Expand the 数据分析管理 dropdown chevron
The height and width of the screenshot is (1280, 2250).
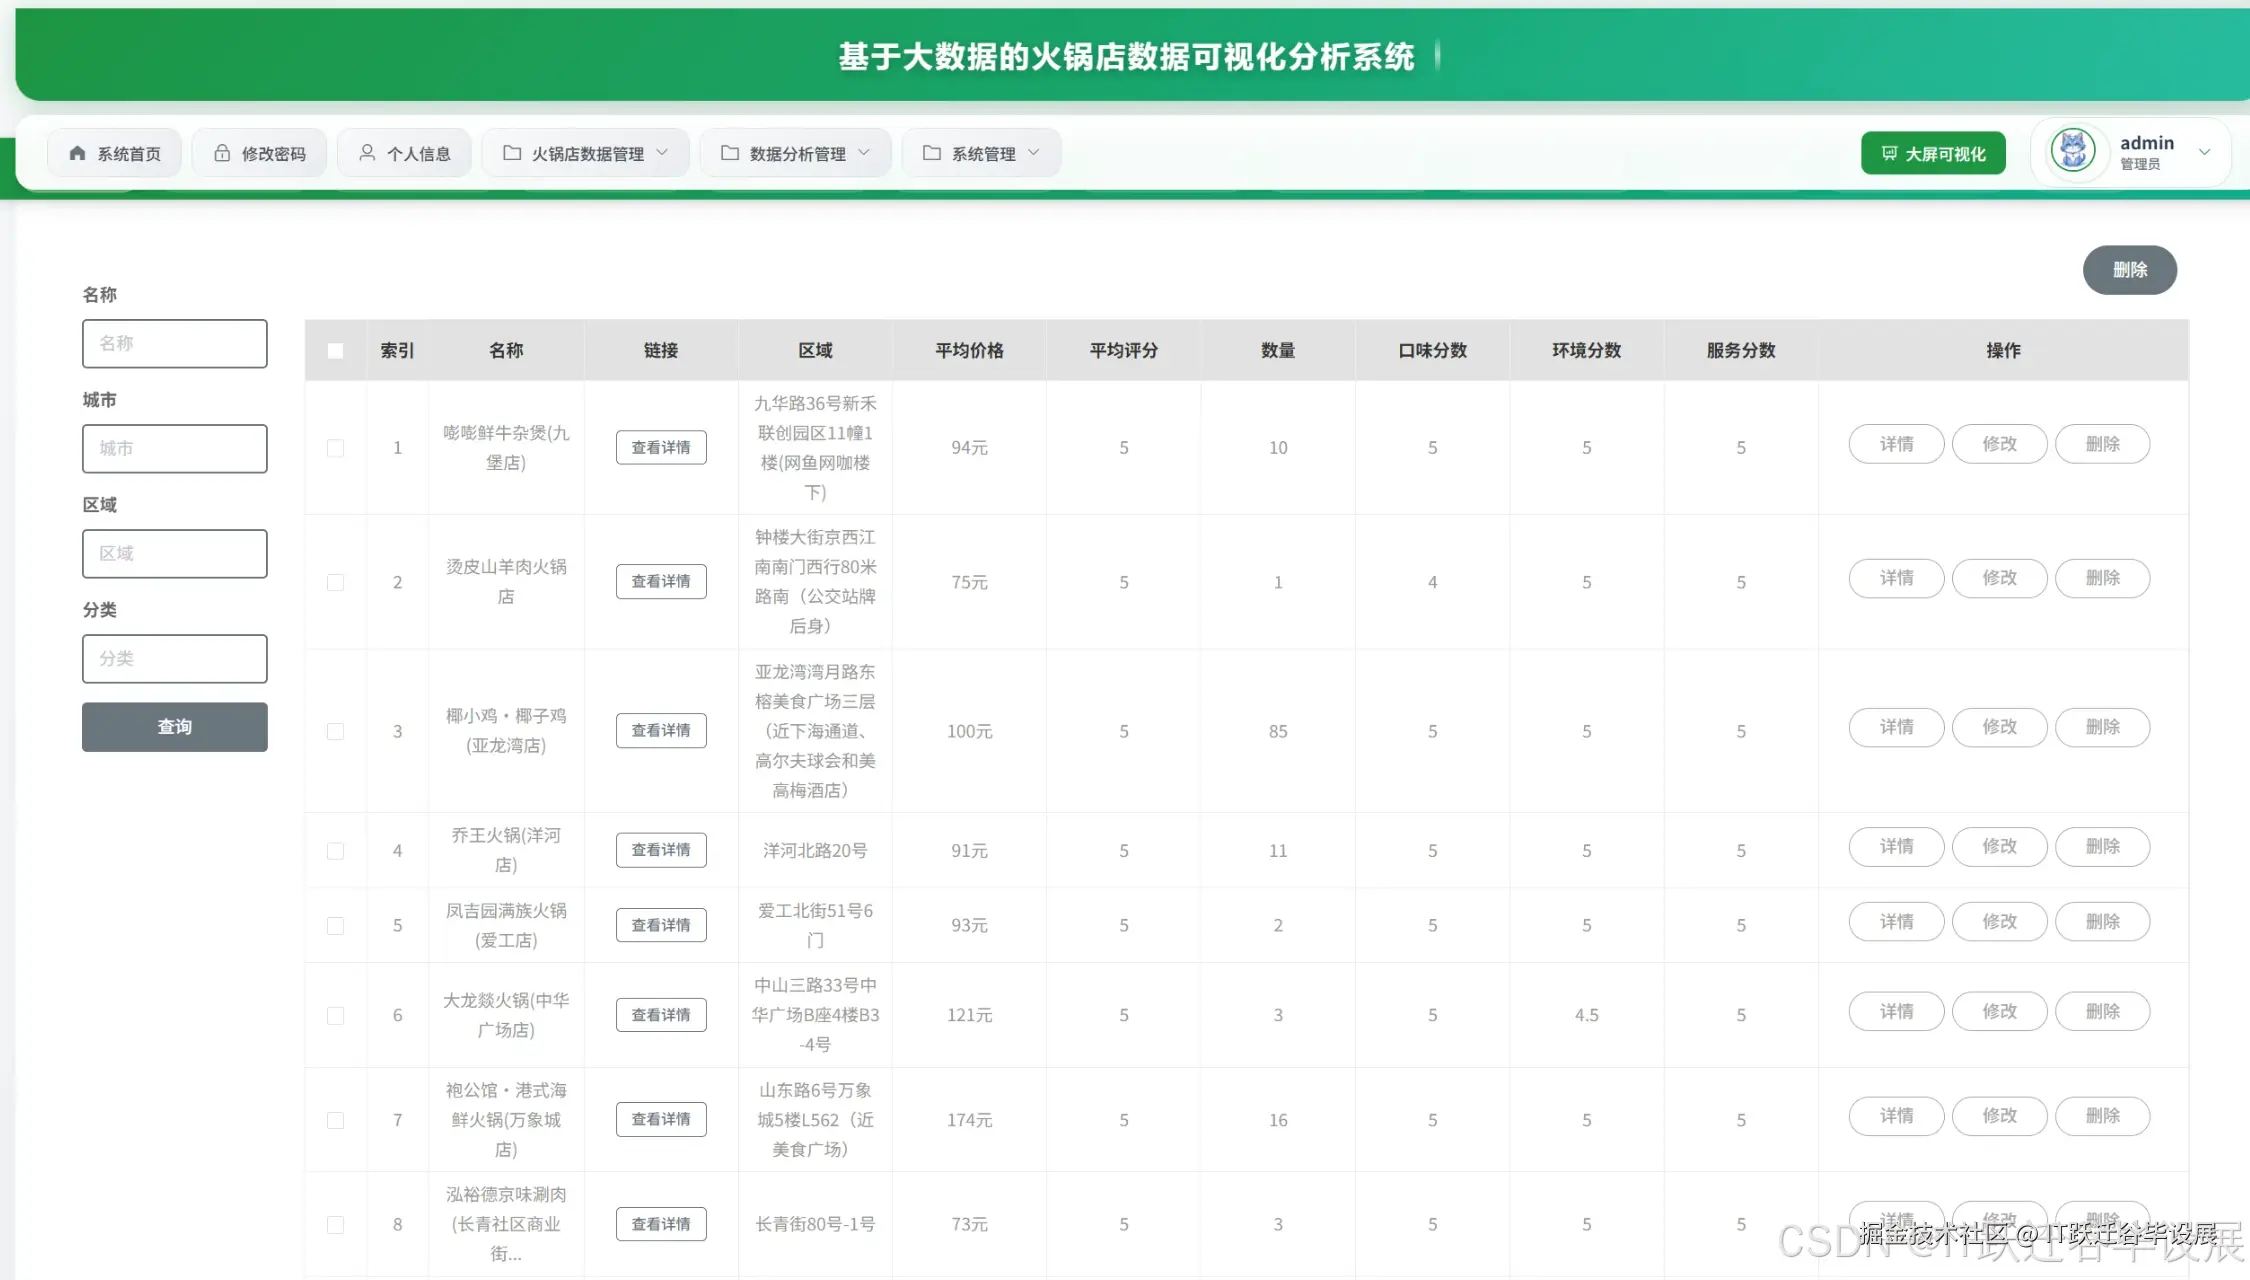[x=864, y=153]
